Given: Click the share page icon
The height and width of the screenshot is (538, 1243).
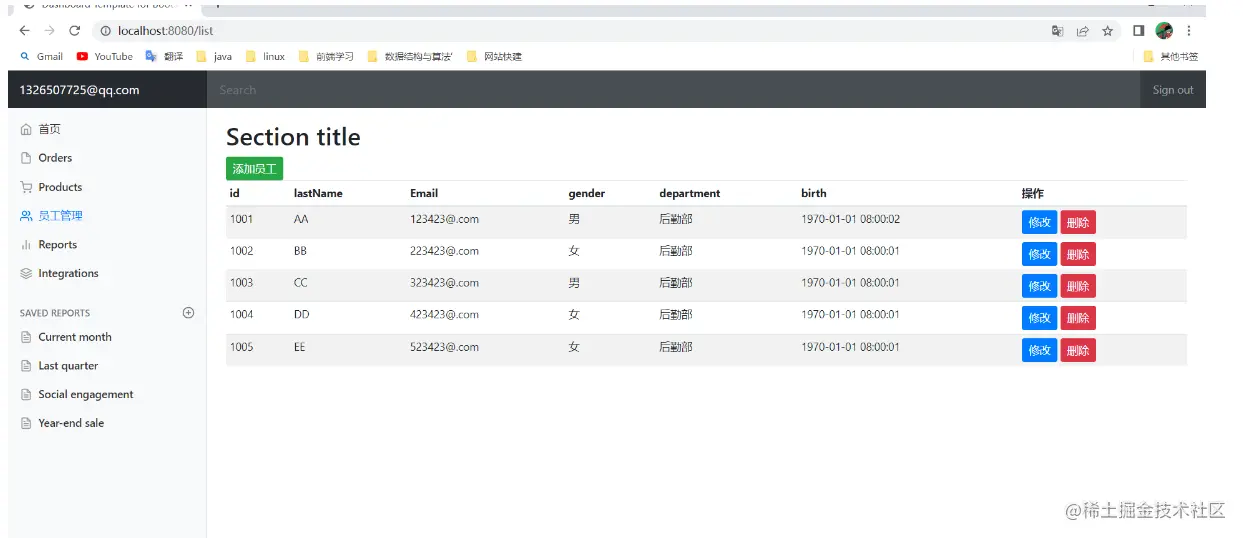Looking at the screenshot, I should pyautogui.click(x=1082, y=31).
